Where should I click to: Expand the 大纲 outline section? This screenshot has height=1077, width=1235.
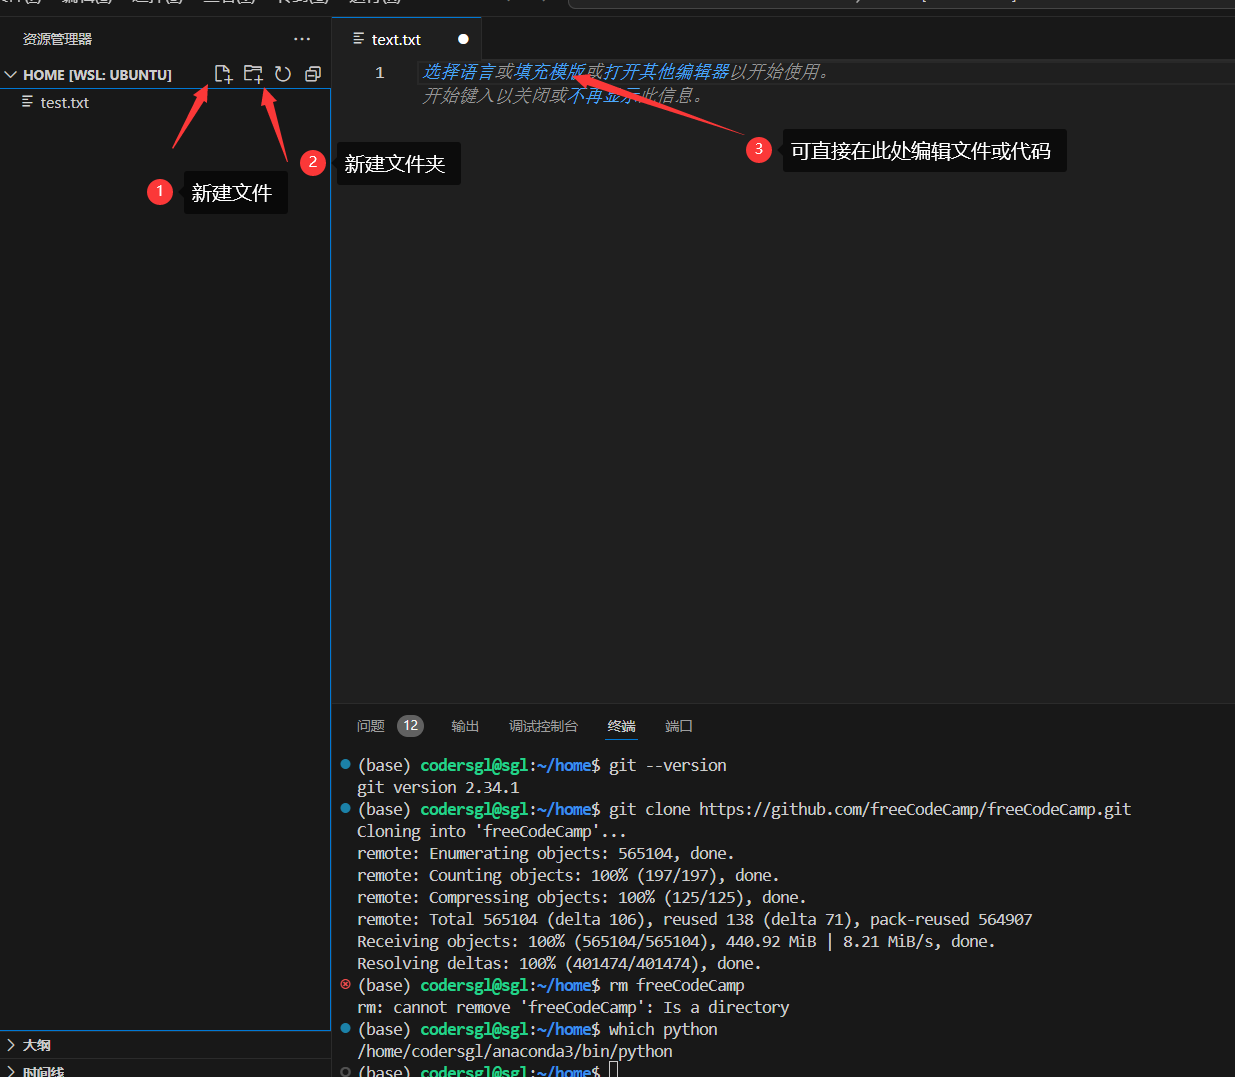tap(30, 1045)
